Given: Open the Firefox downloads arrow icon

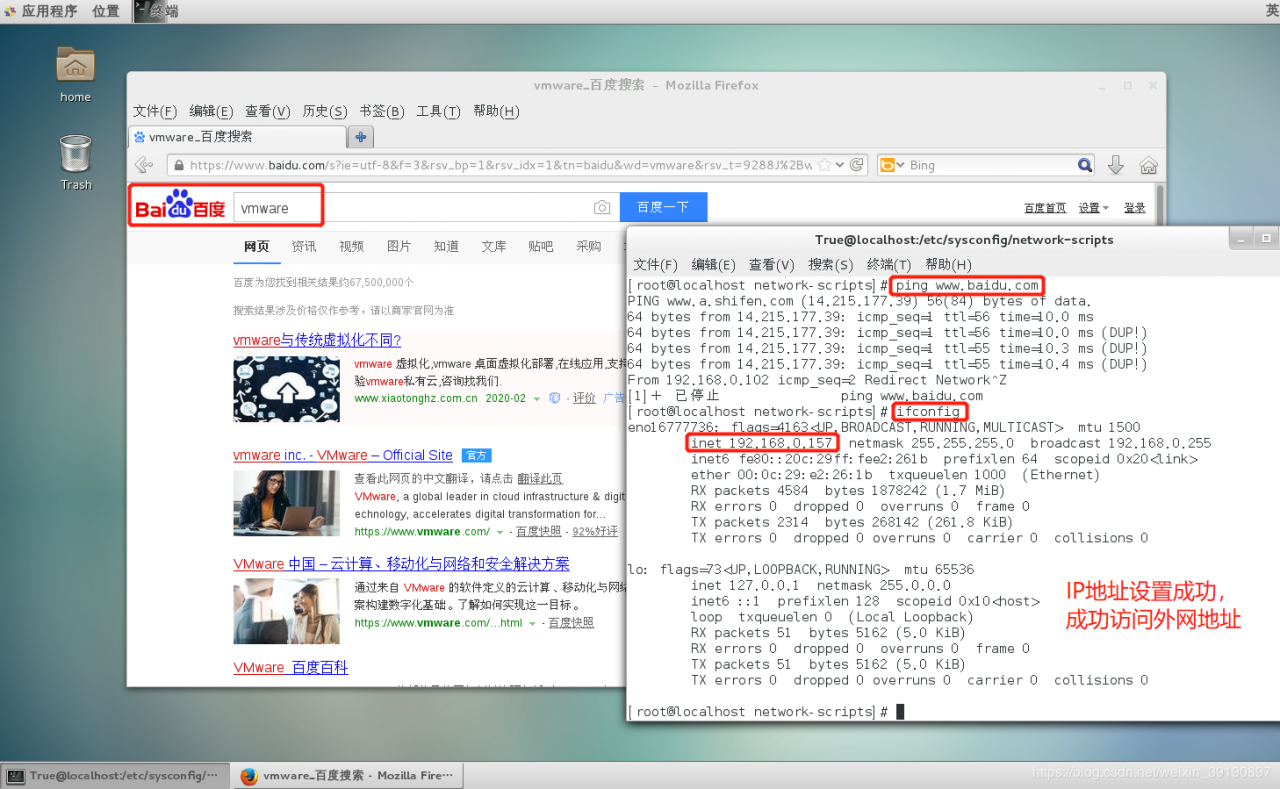Looking at the screenshot, I should (1117, 165).
